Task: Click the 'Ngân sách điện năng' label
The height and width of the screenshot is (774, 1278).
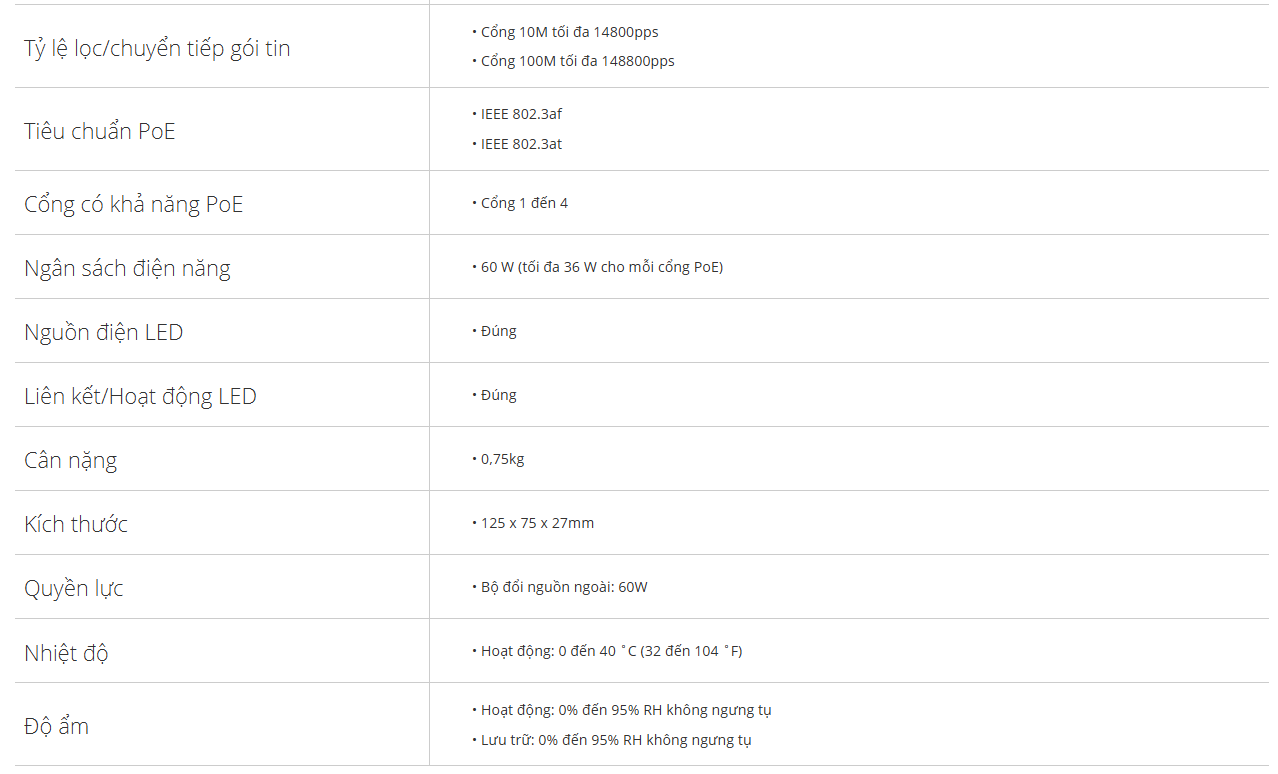Action: coord(127,268)
